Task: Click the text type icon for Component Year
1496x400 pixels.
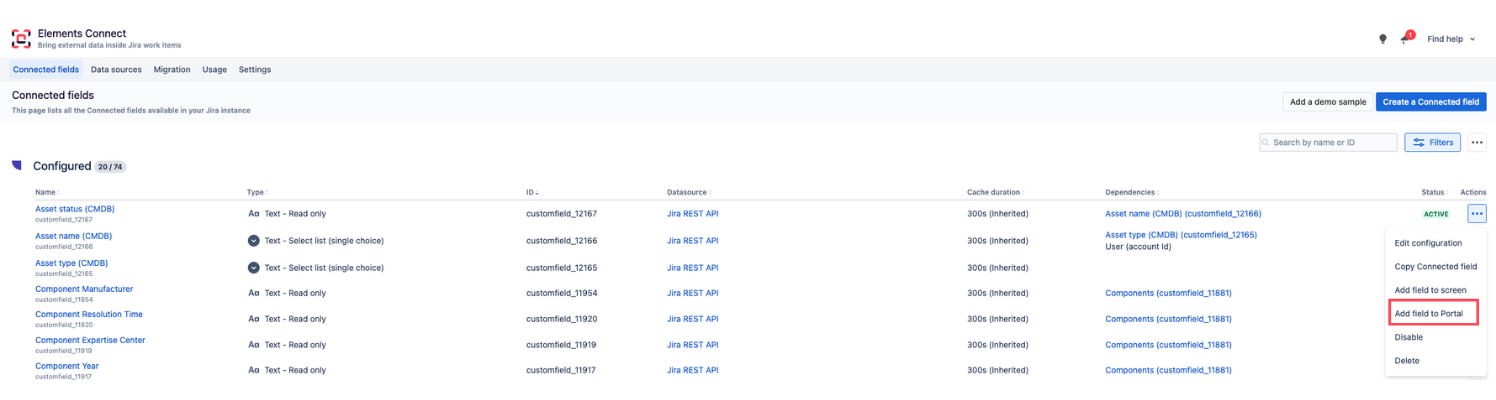Action: pyautogui.click(x=254, y=370)
